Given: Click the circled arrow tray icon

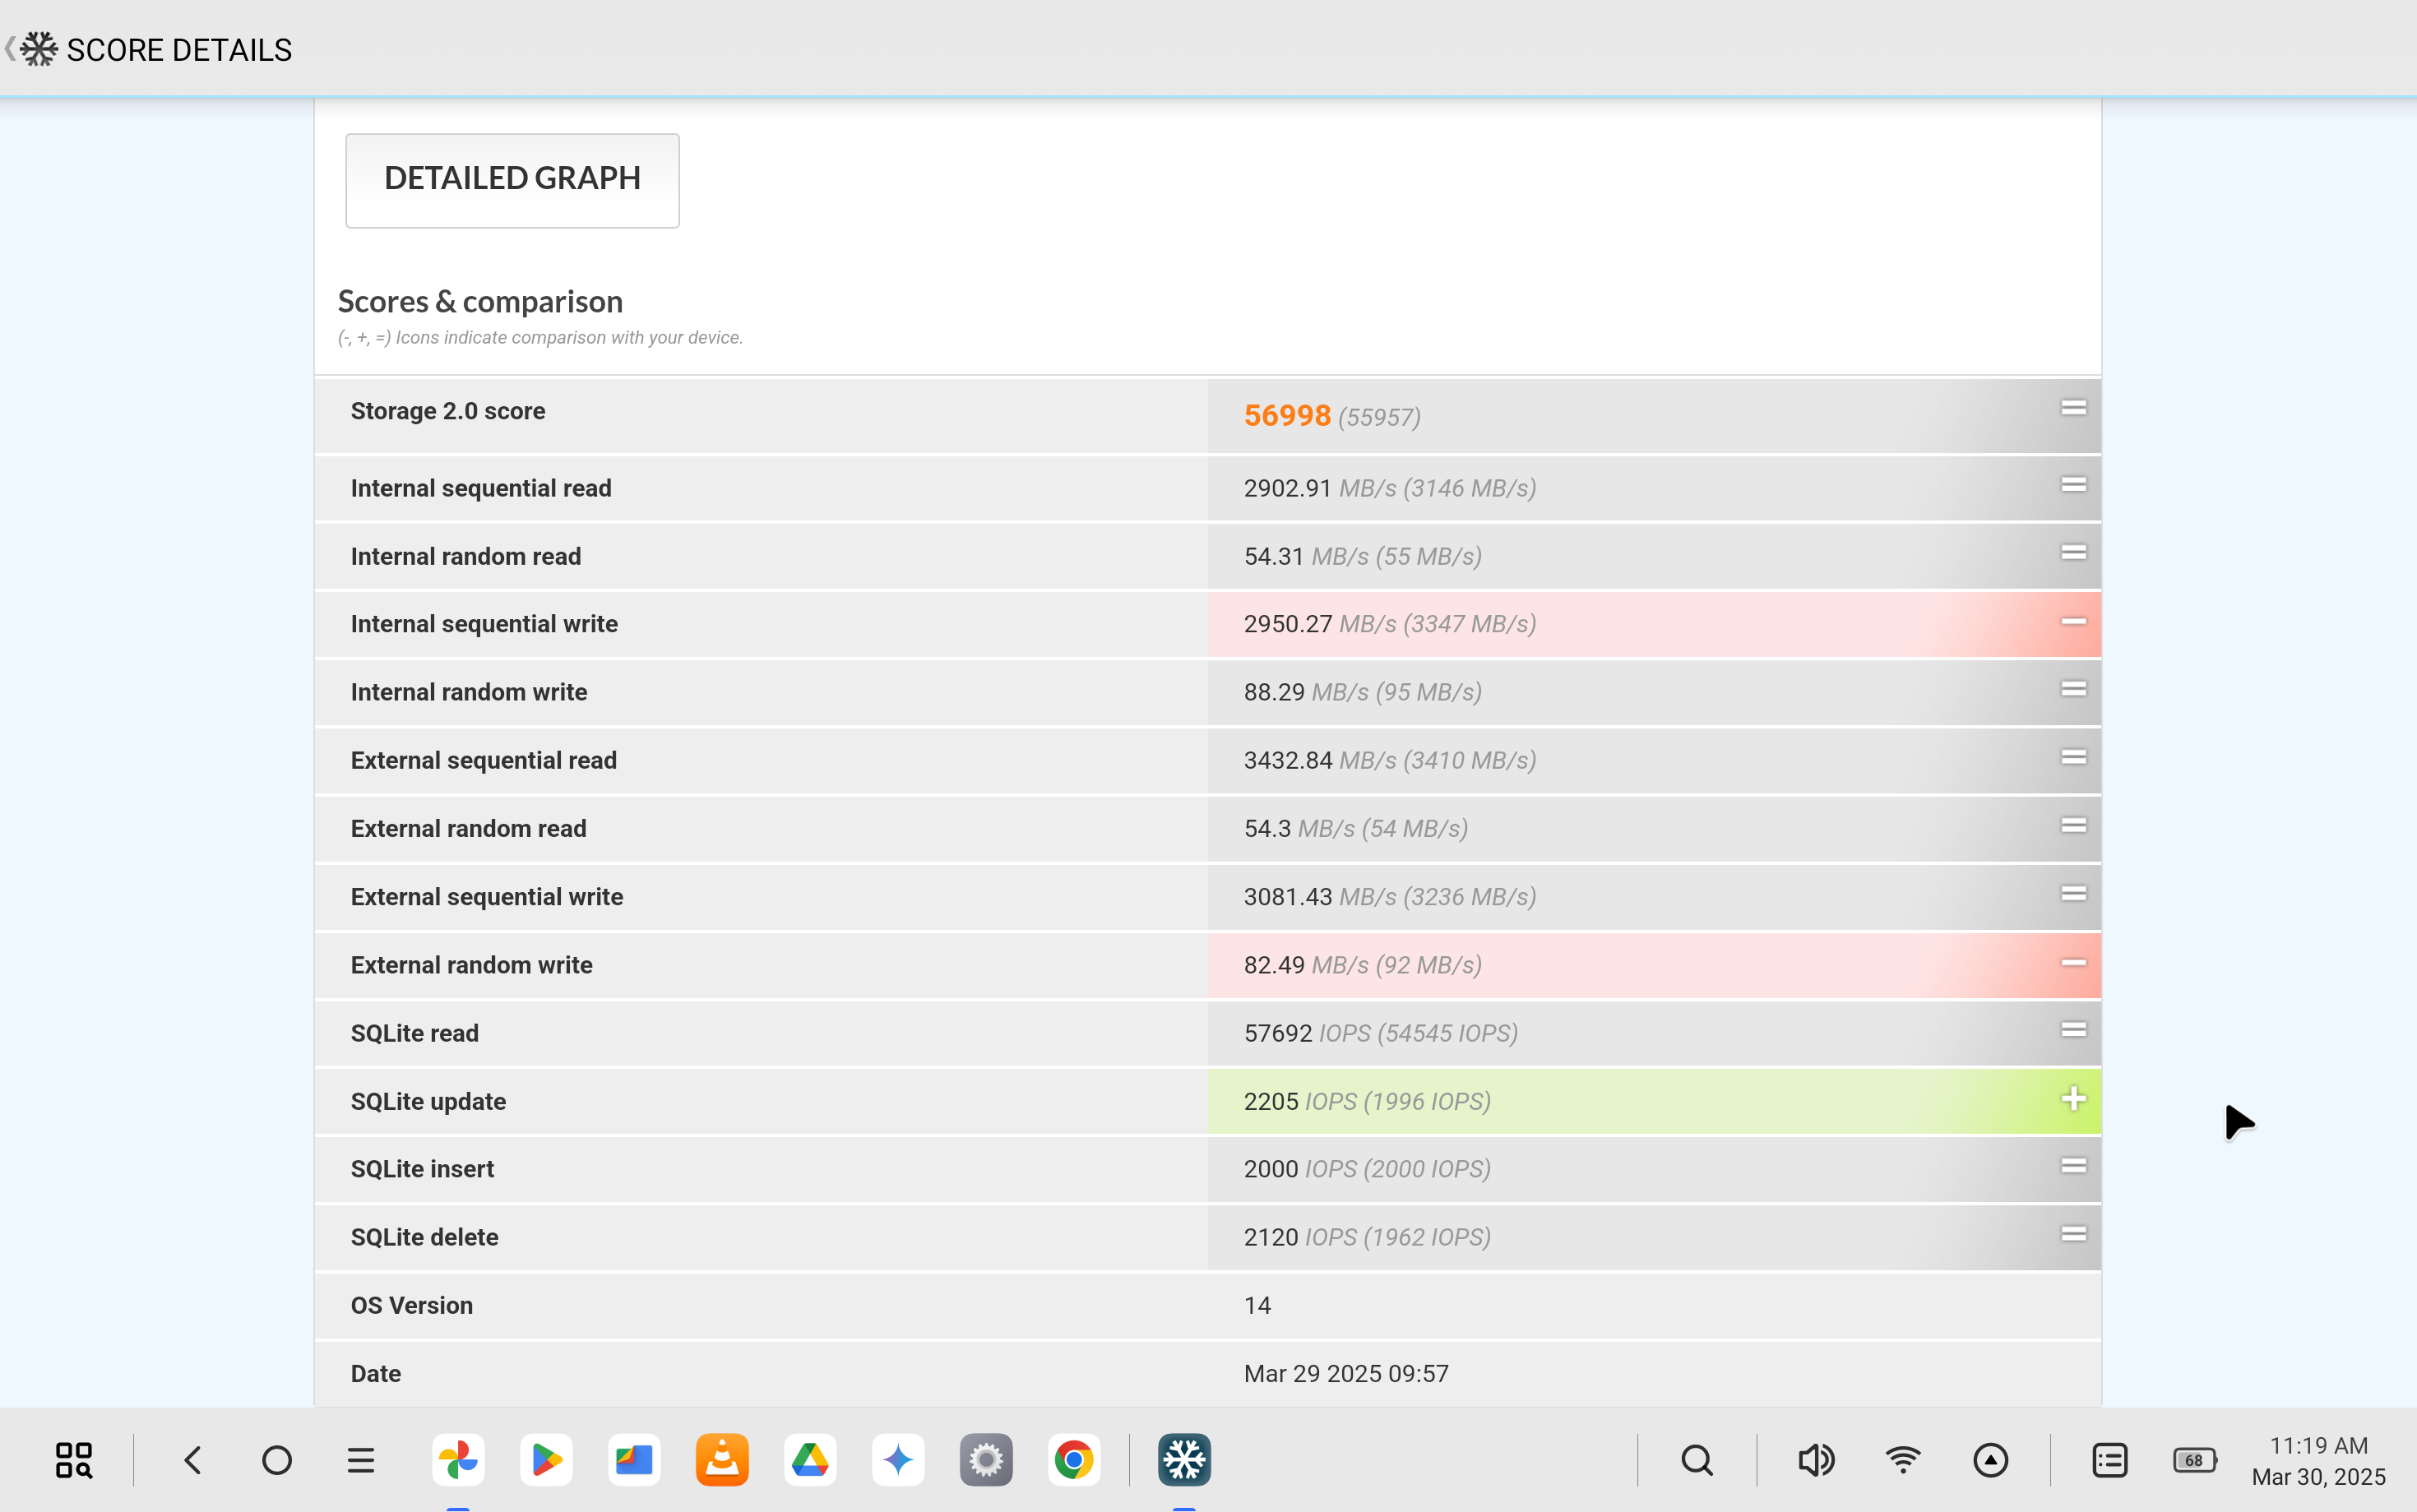Looking at the screenshot, I should pyautogui.click(x=1991, y=1460).
